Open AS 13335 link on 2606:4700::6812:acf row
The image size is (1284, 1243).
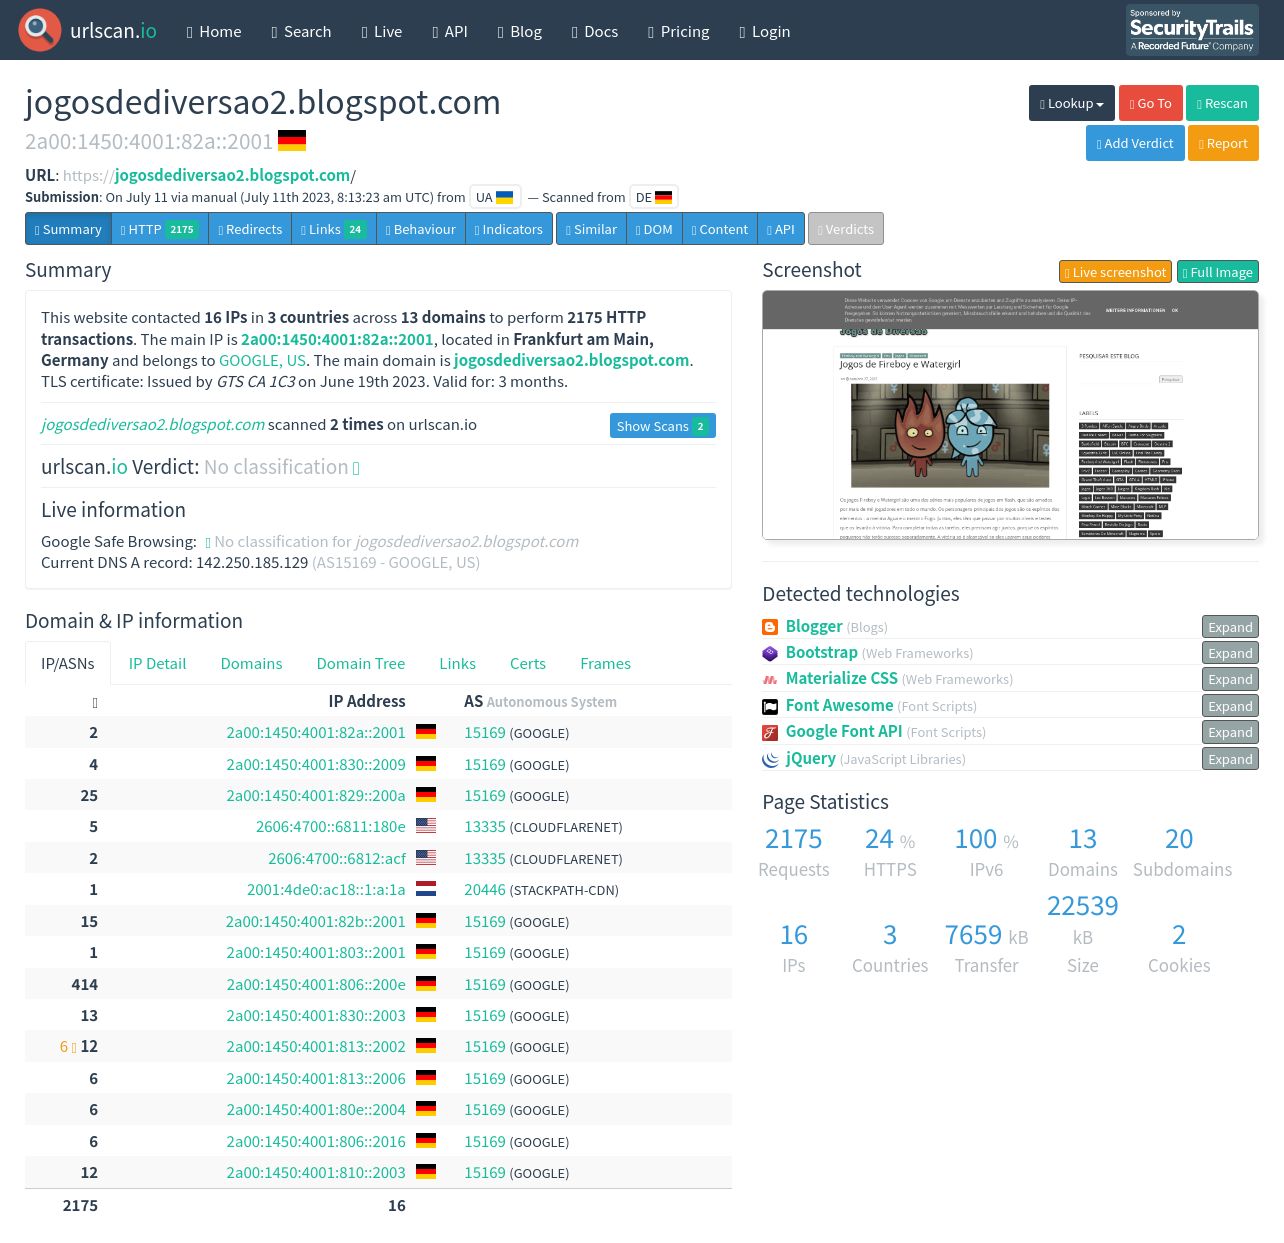click(485, 858)
